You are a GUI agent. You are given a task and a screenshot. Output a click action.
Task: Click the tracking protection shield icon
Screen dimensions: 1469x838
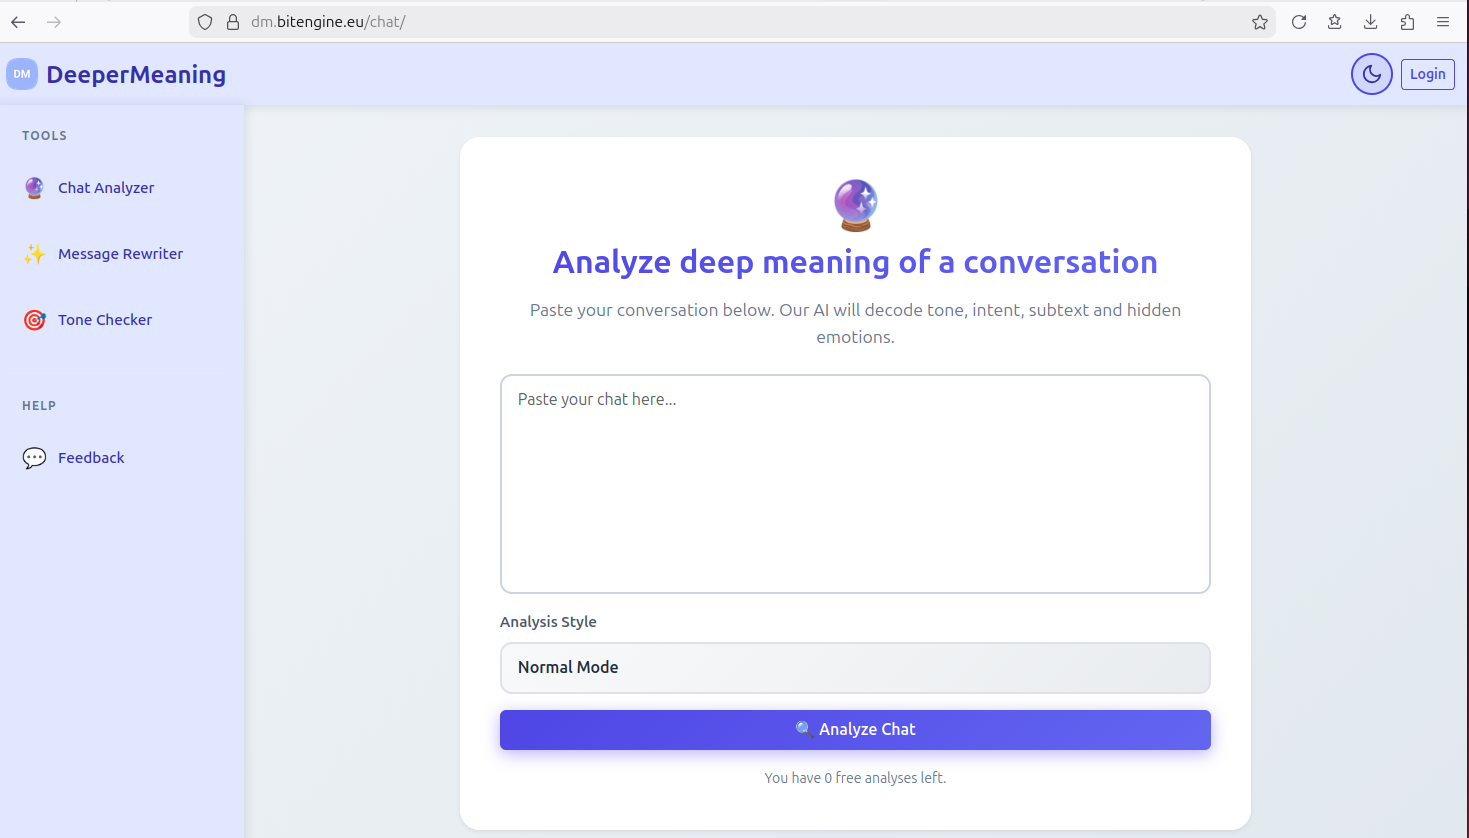tap(204, 21)
